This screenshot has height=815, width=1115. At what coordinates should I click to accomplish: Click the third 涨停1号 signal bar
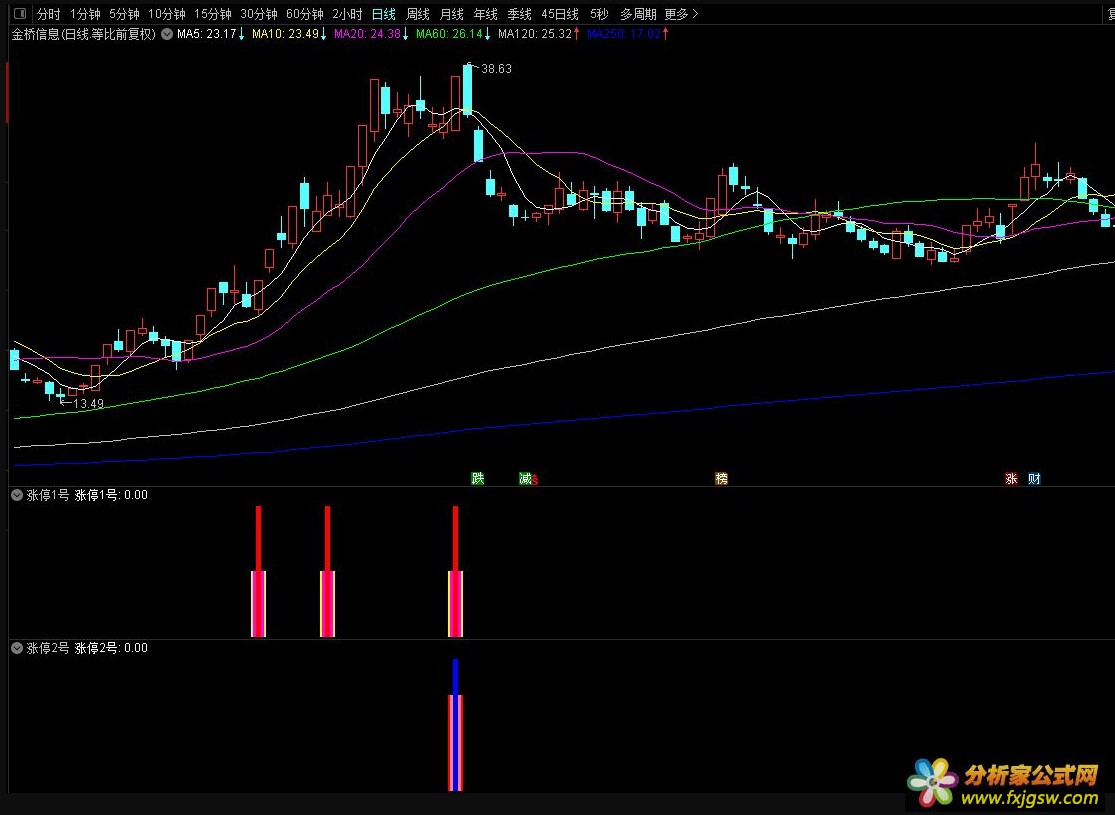455,572
